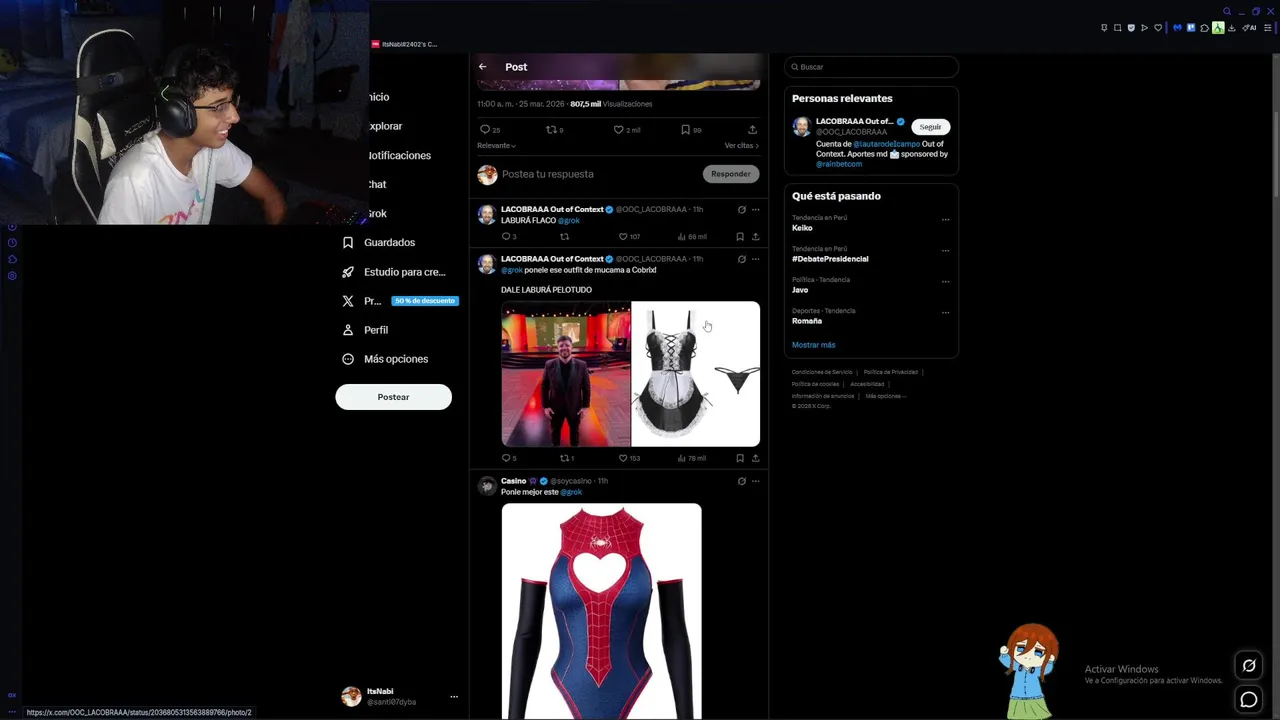
Task: Click the Postear button
Action: pyautogui.click(x=393, y=397)
